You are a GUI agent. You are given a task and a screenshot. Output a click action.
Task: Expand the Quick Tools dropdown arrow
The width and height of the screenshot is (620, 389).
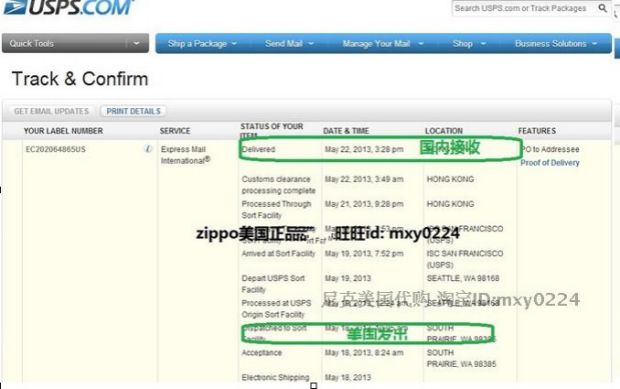[x=136, y=43]
